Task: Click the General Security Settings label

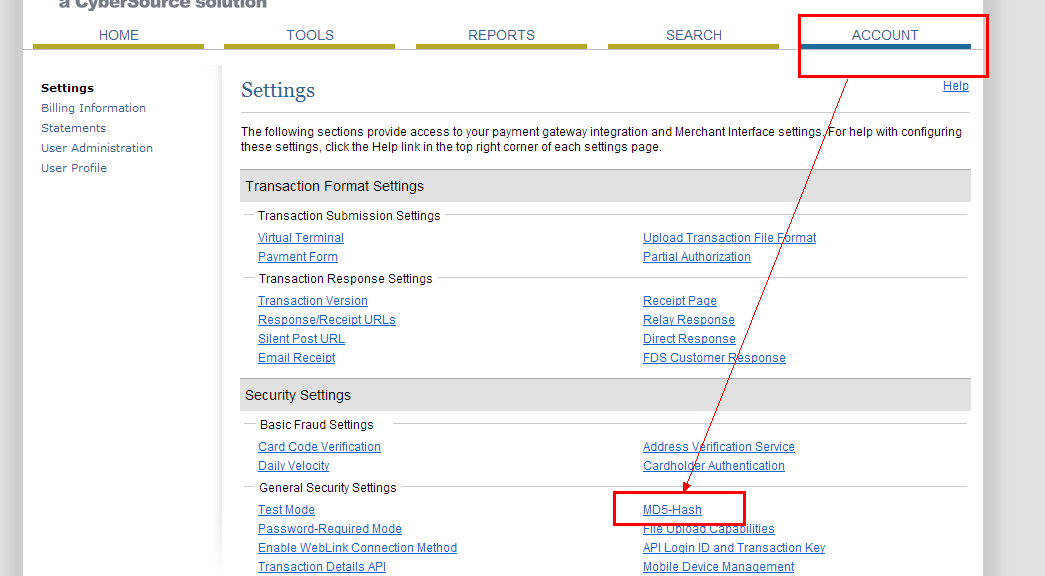Action: coord(327,488)
